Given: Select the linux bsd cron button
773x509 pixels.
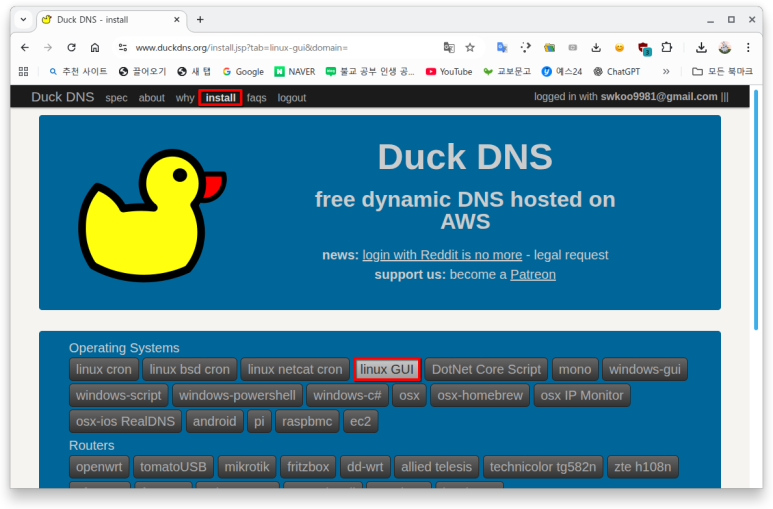Looking at the screenshot, I should 189,369.
